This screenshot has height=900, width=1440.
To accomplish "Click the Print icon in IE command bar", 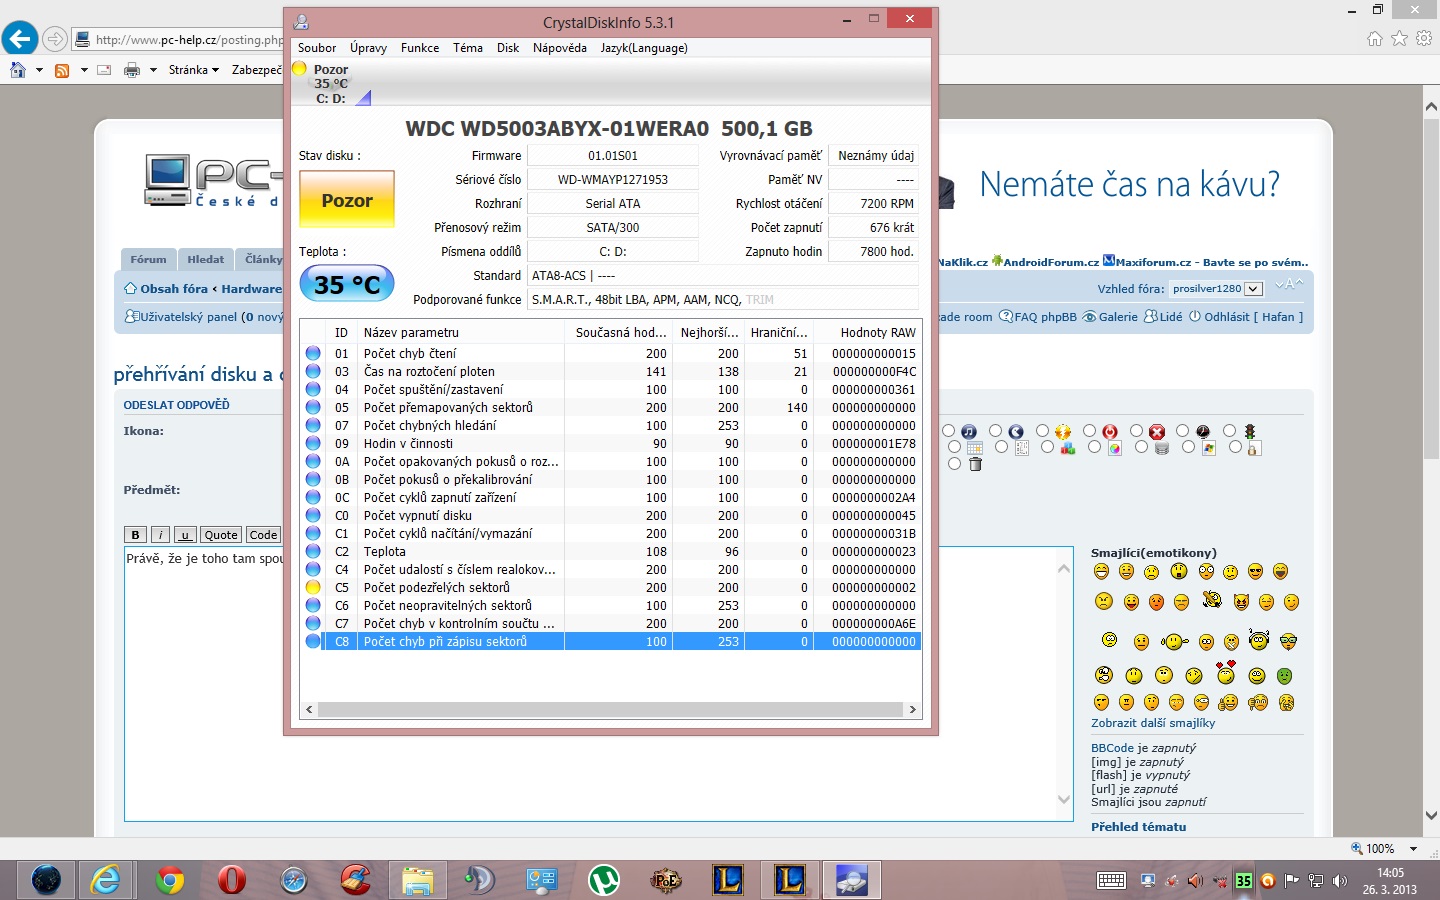I will click(131, 70).
